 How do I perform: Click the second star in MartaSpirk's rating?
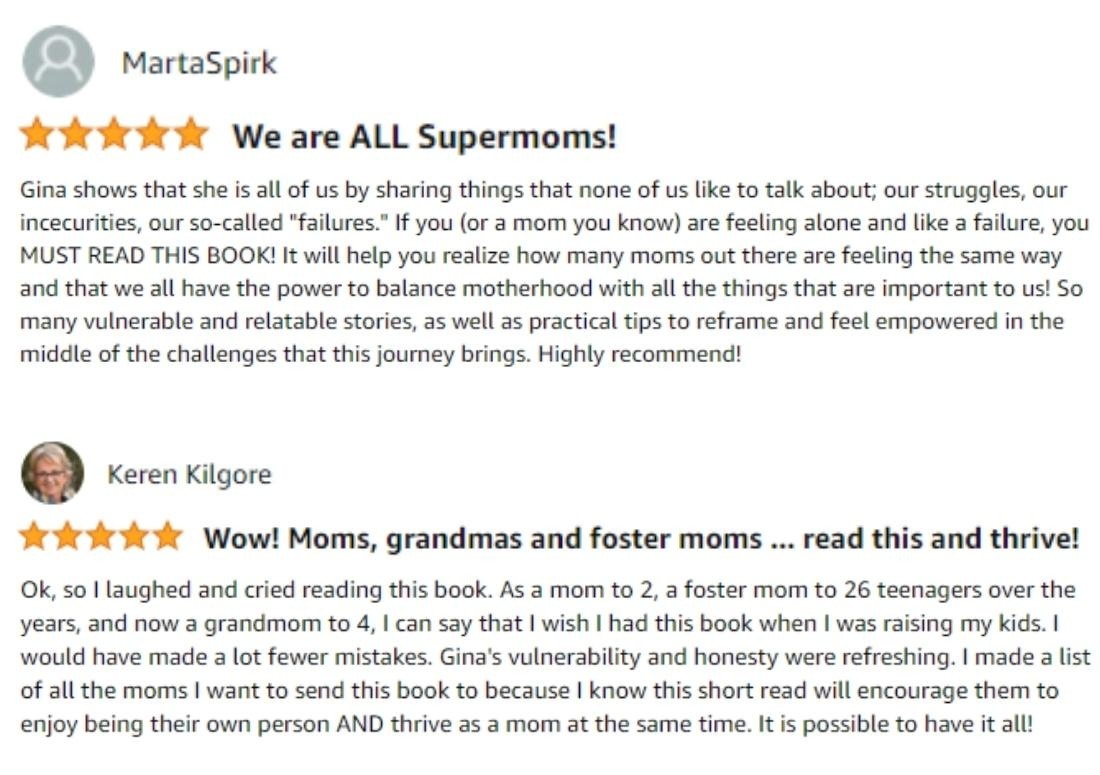point(75,135)
